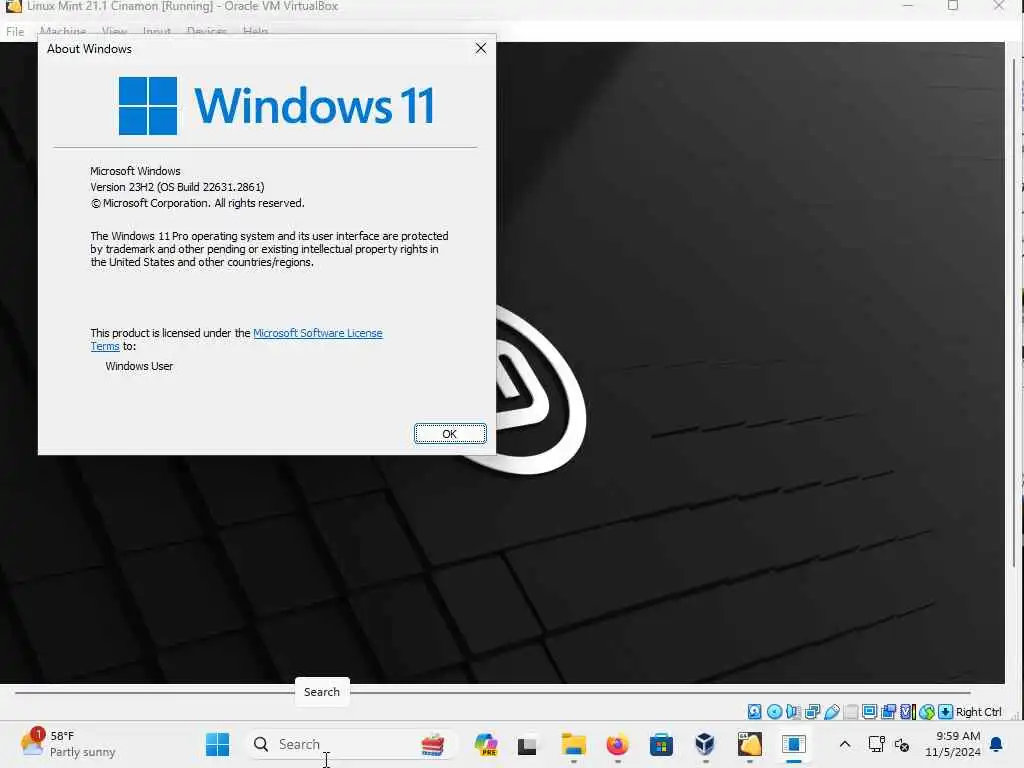This screenshot has width=1024, height=768.
Task: Click the network adapter indicator icon
Action: coord(812,712)
